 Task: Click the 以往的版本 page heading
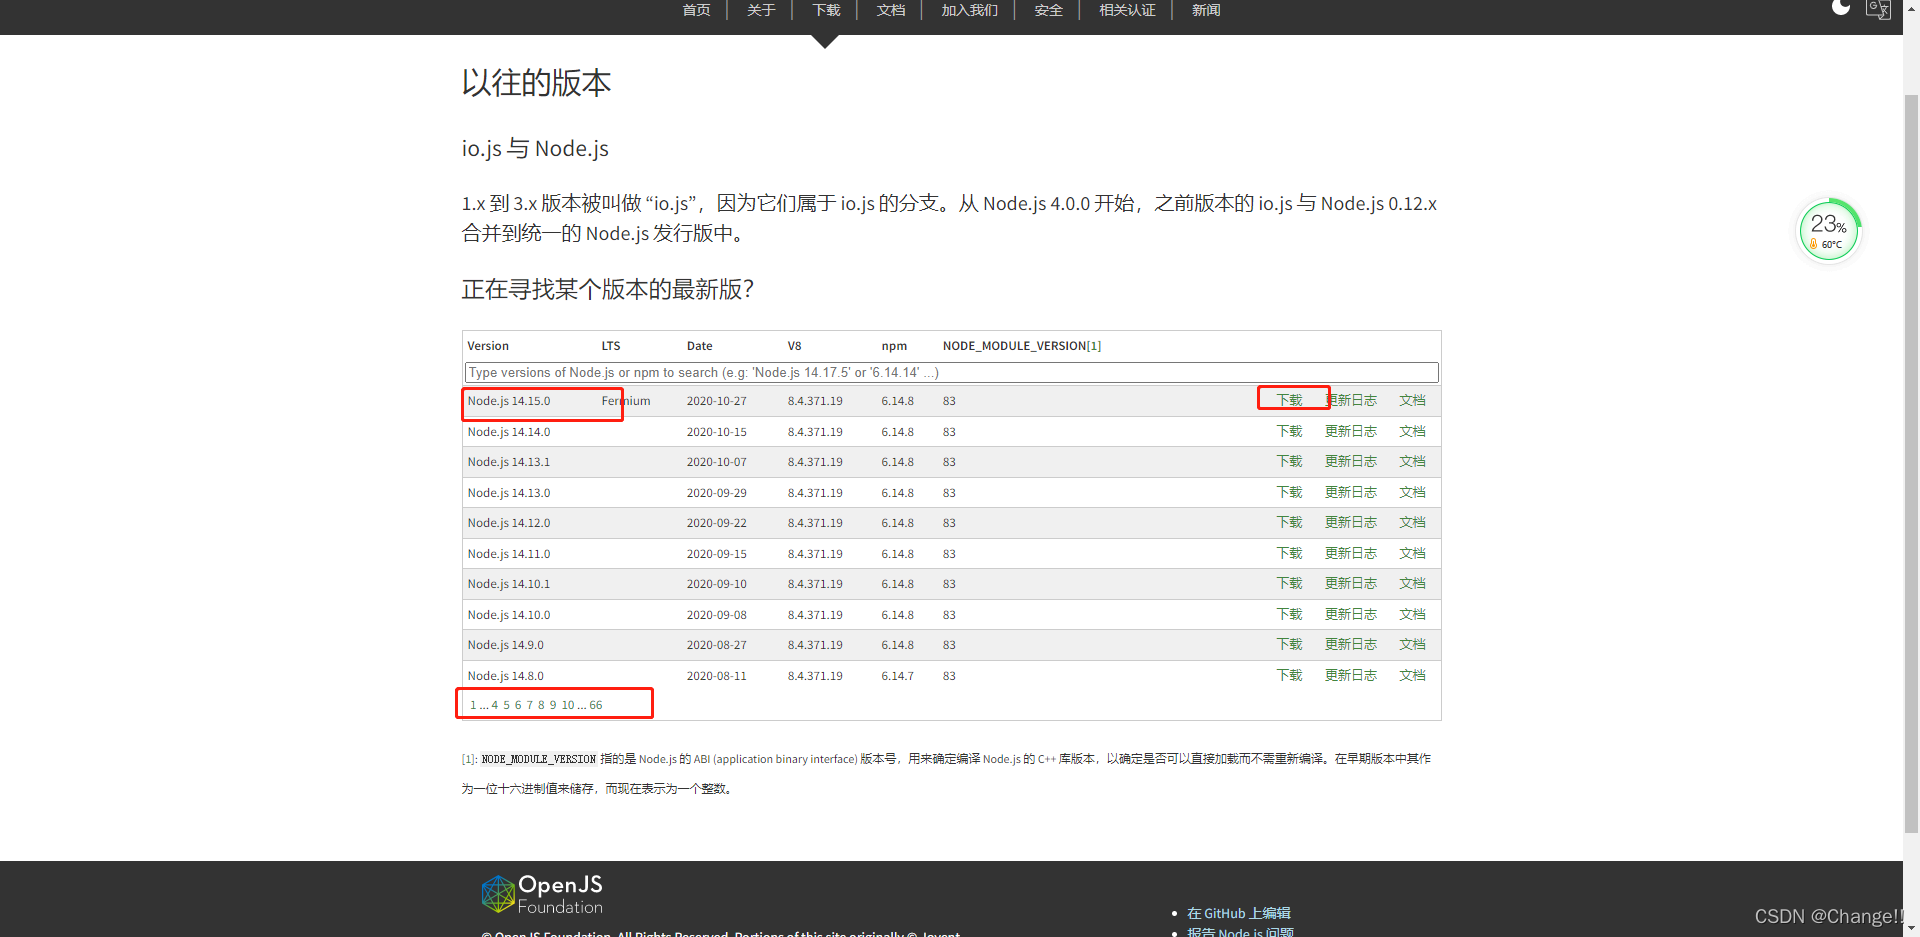click(536, 83)
